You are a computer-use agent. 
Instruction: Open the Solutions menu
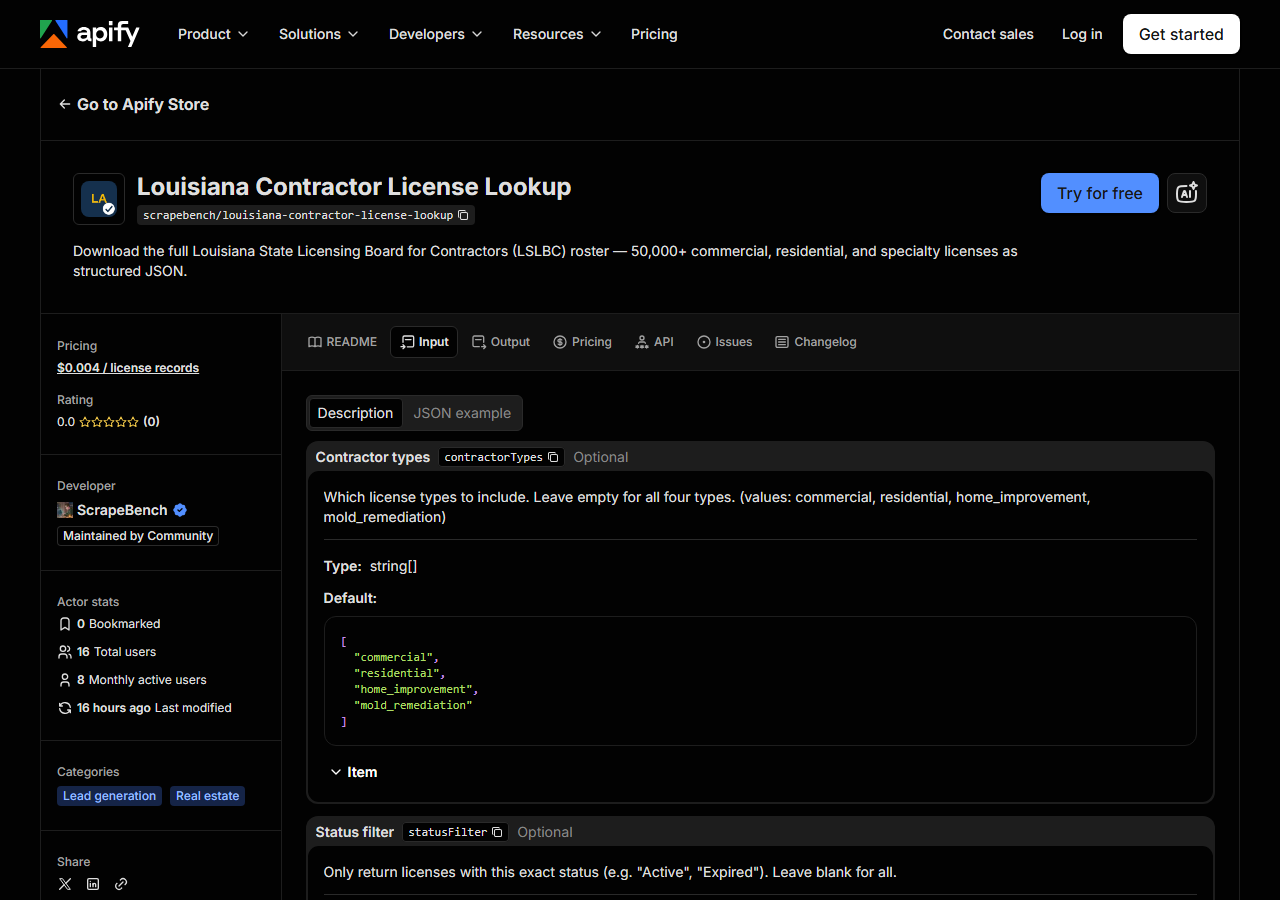318,34
